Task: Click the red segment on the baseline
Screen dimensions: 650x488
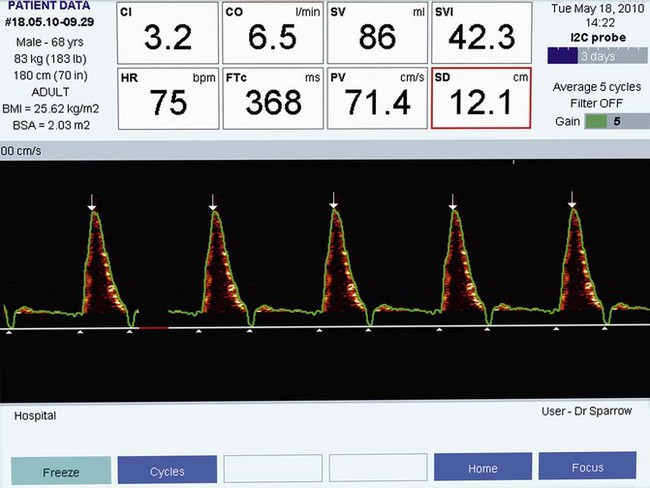Action: pos(153,327)
